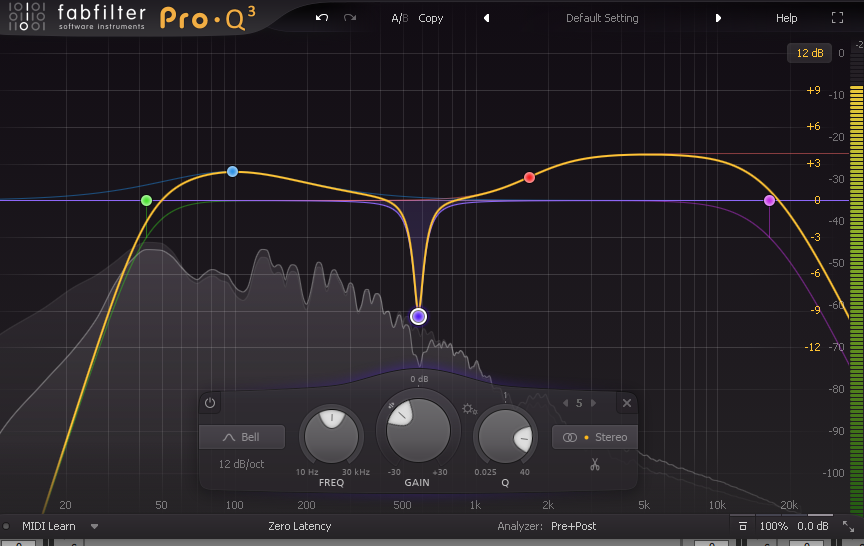Bypass the selected band with power button

(210, 403)
